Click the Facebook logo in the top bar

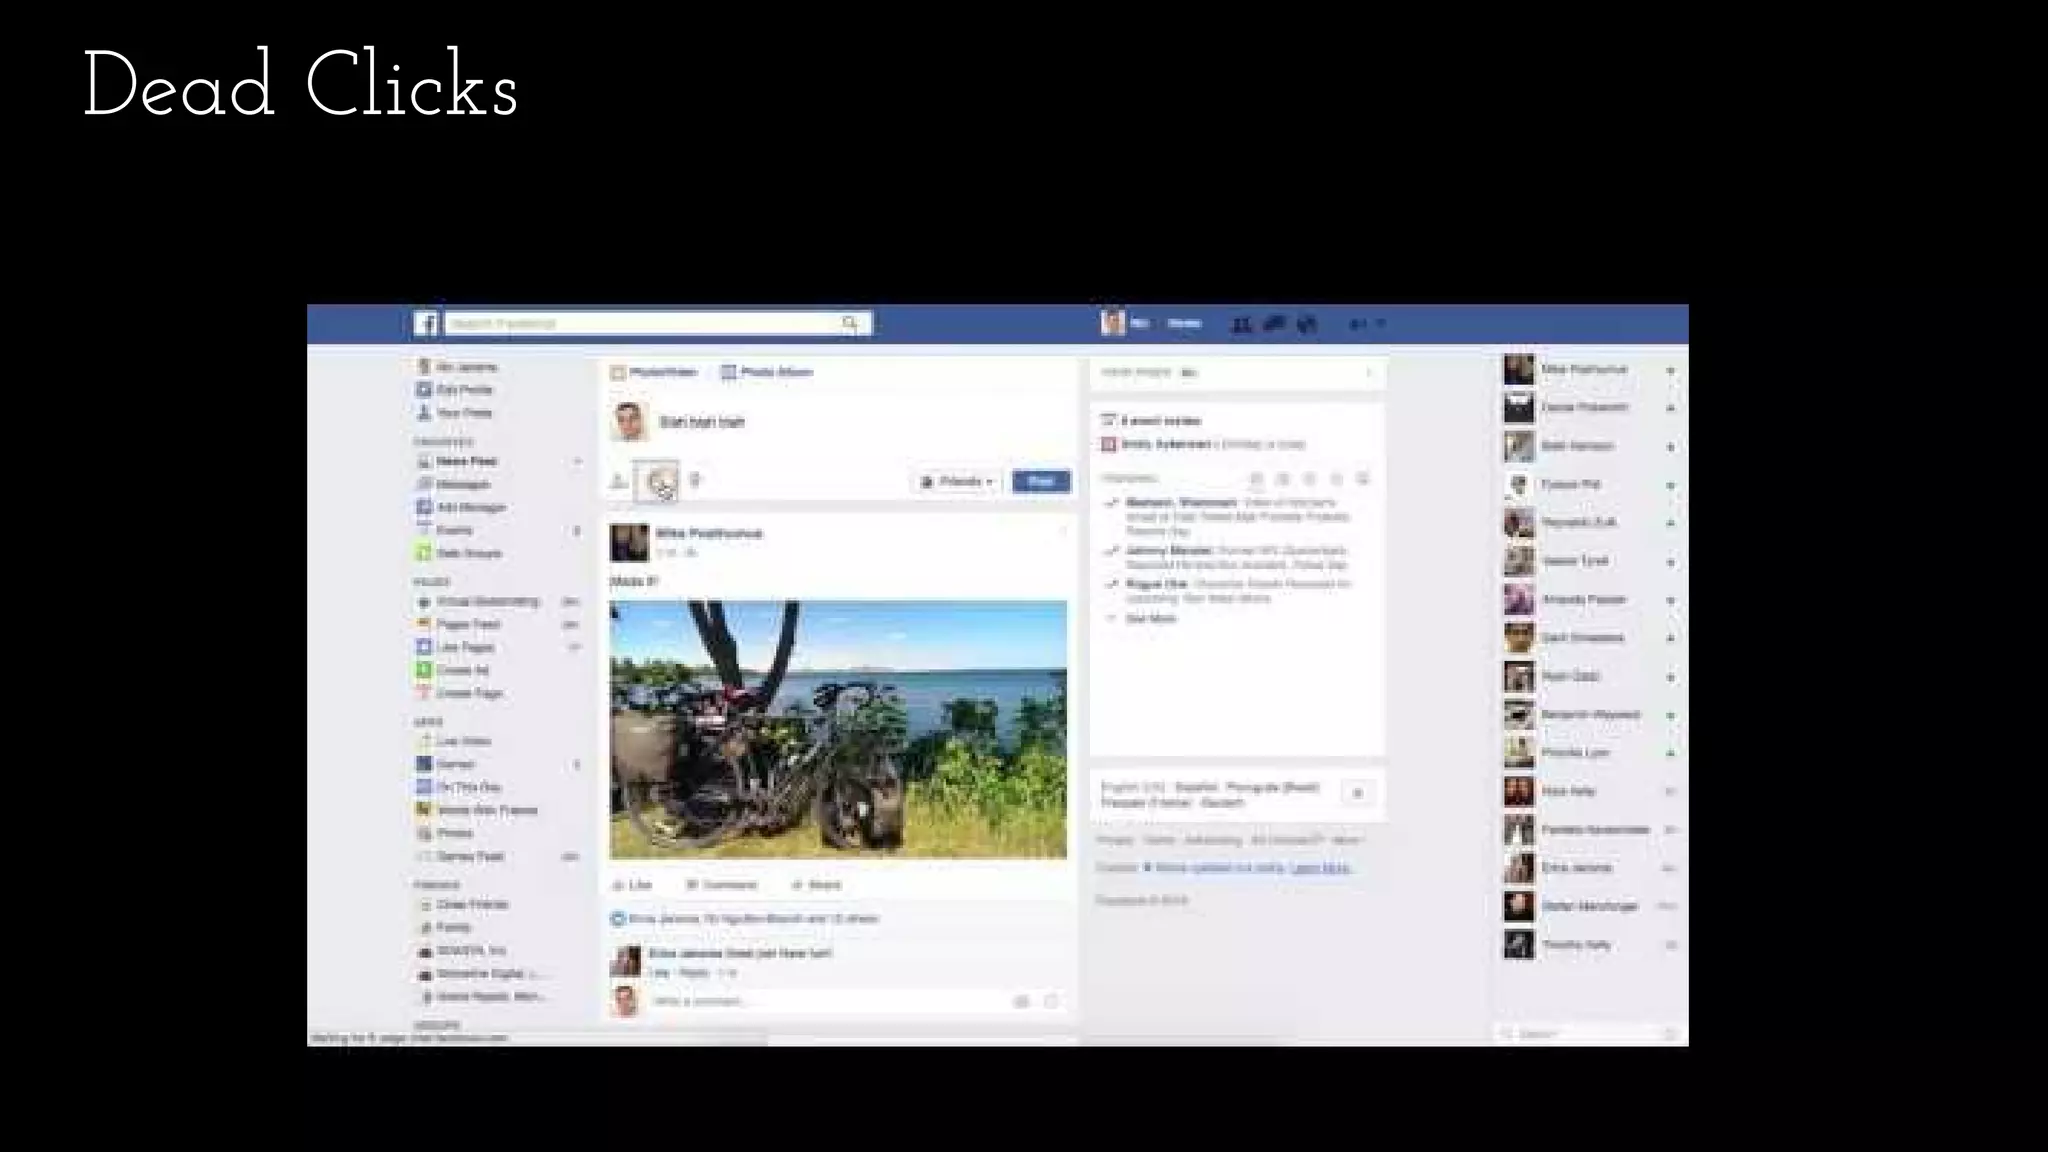click(426, 323)
